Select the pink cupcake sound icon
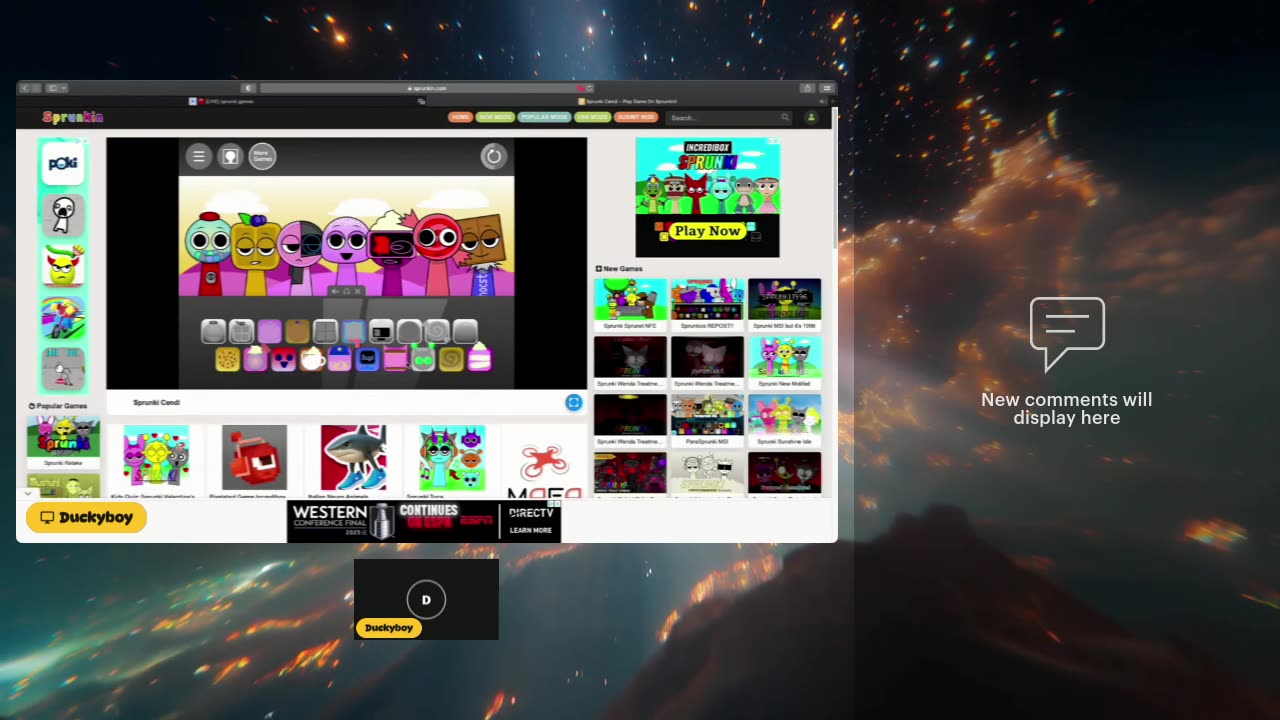The height and width of the screenshot is (720, 1280). [255, 359]
